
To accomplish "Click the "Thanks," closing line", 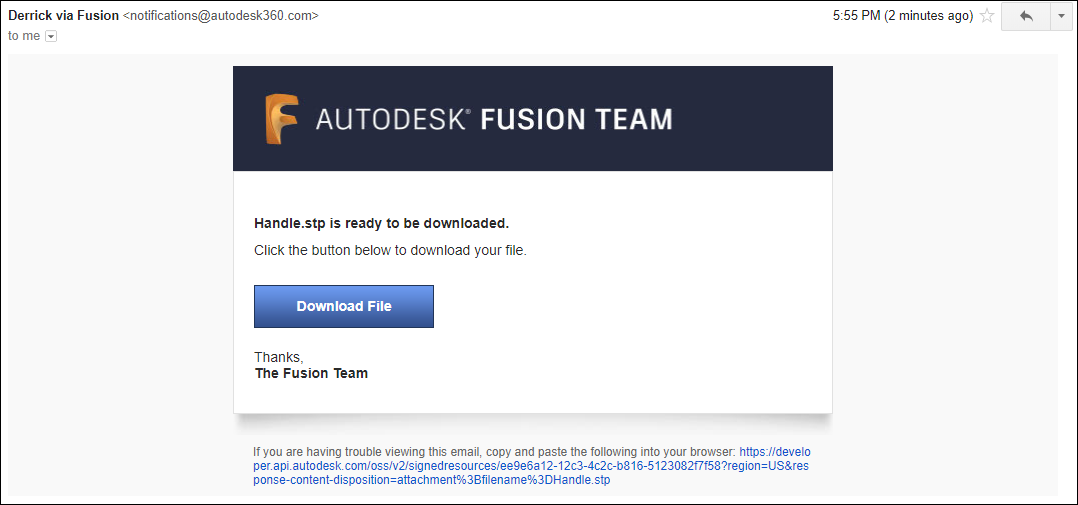I will 278,357.
